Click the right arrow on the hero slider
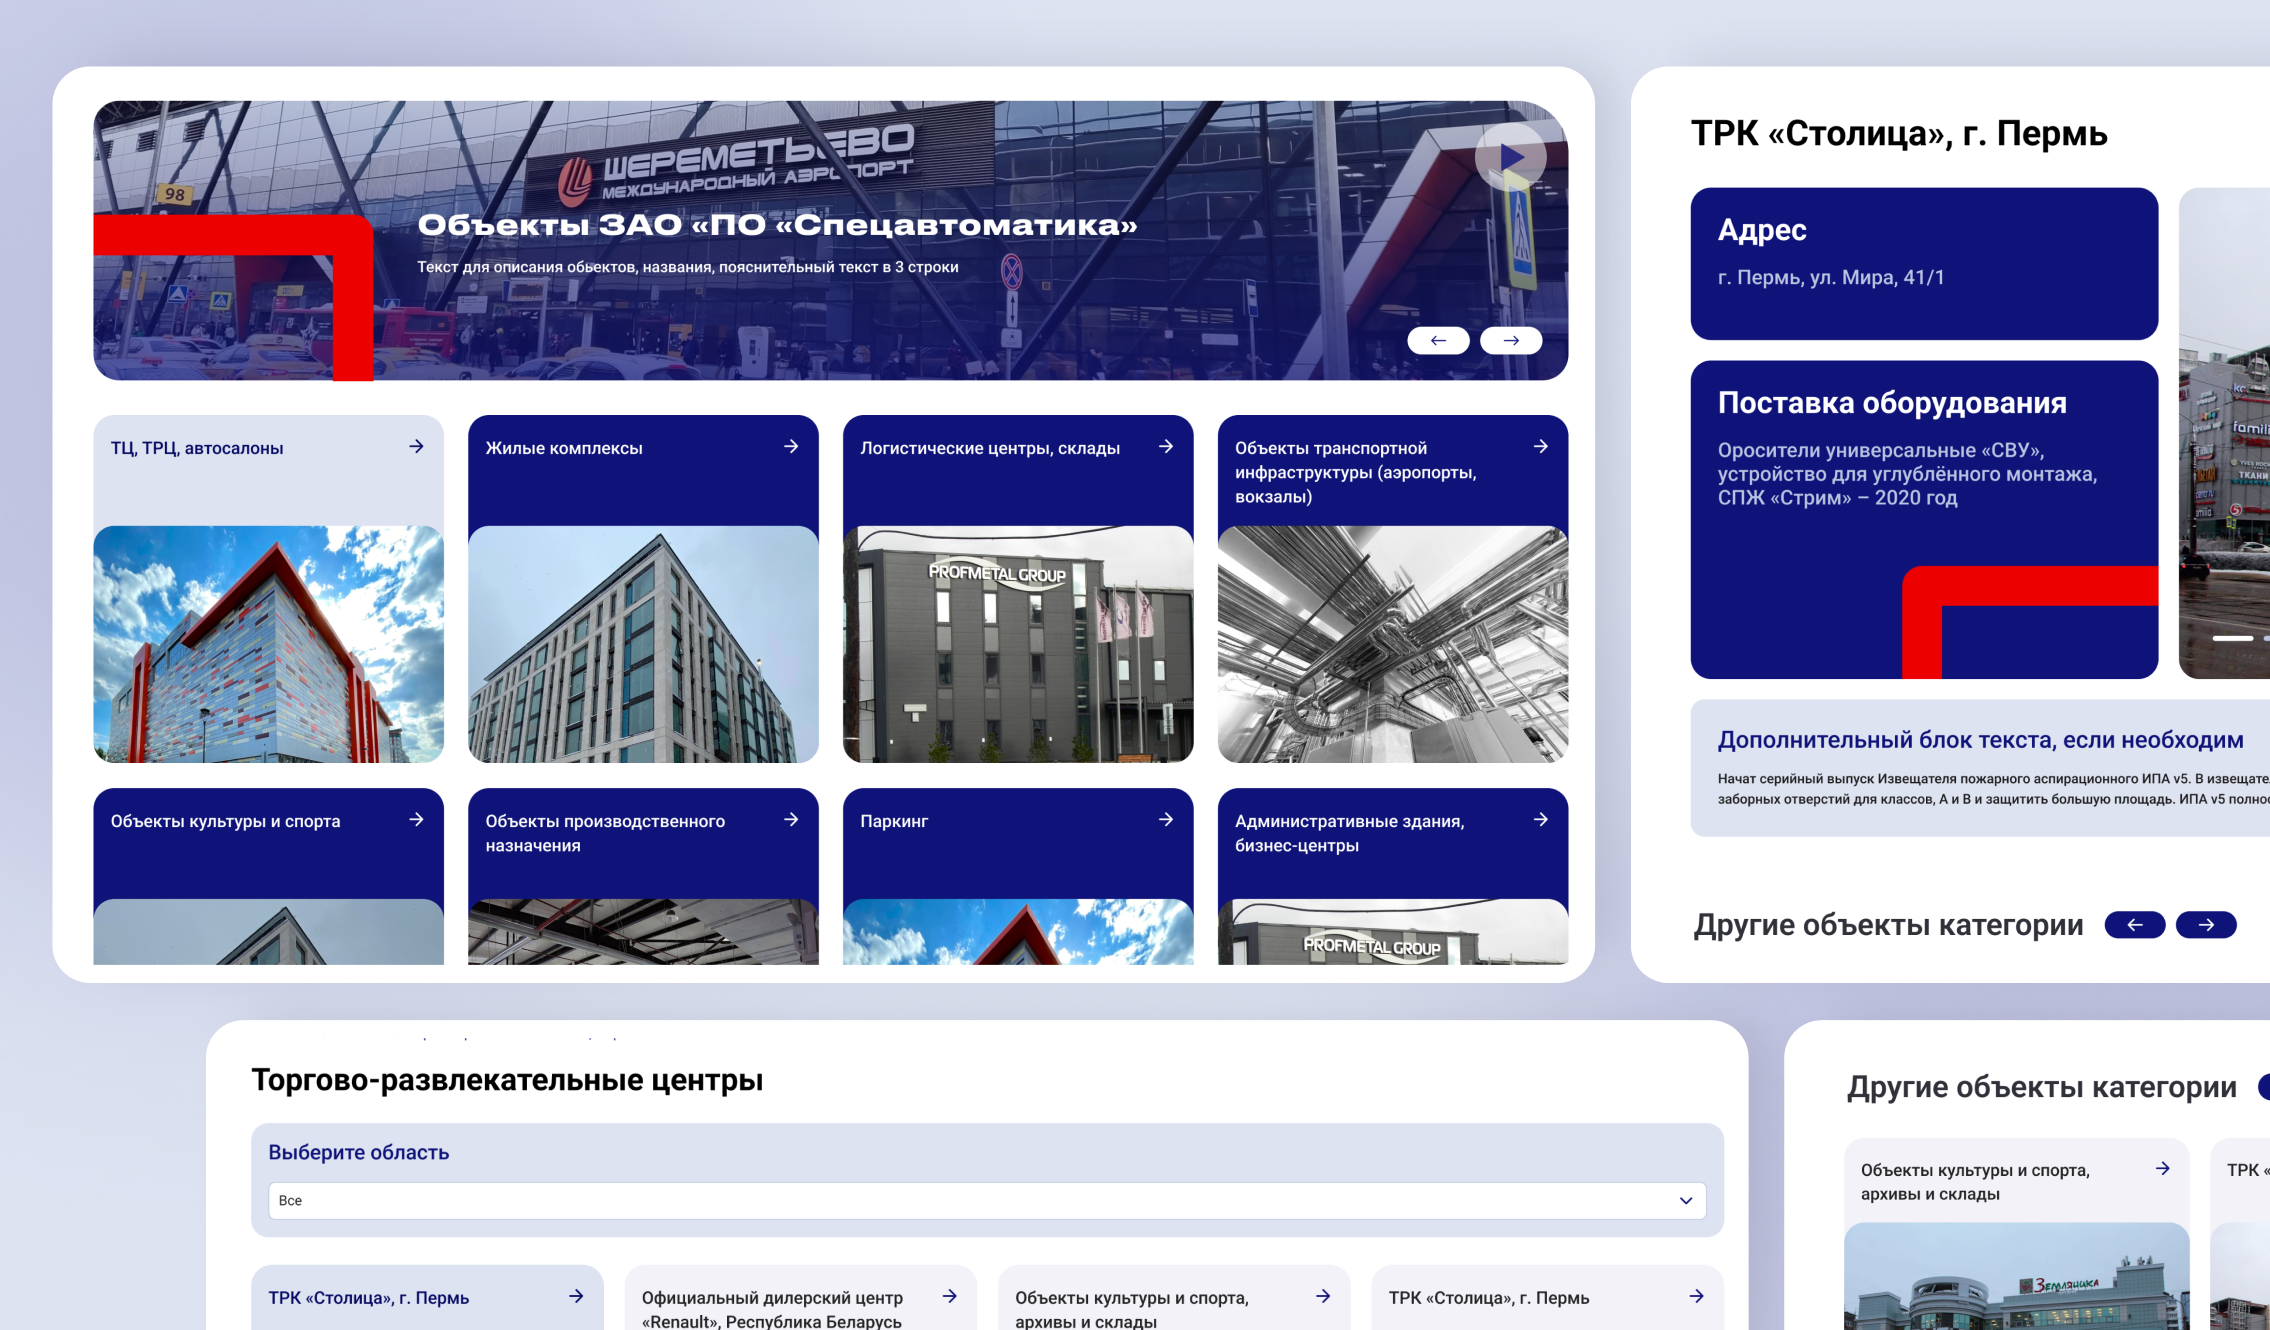Screen dimensions: 2270x1330 pyautogui.click(x=1510, y=340)
